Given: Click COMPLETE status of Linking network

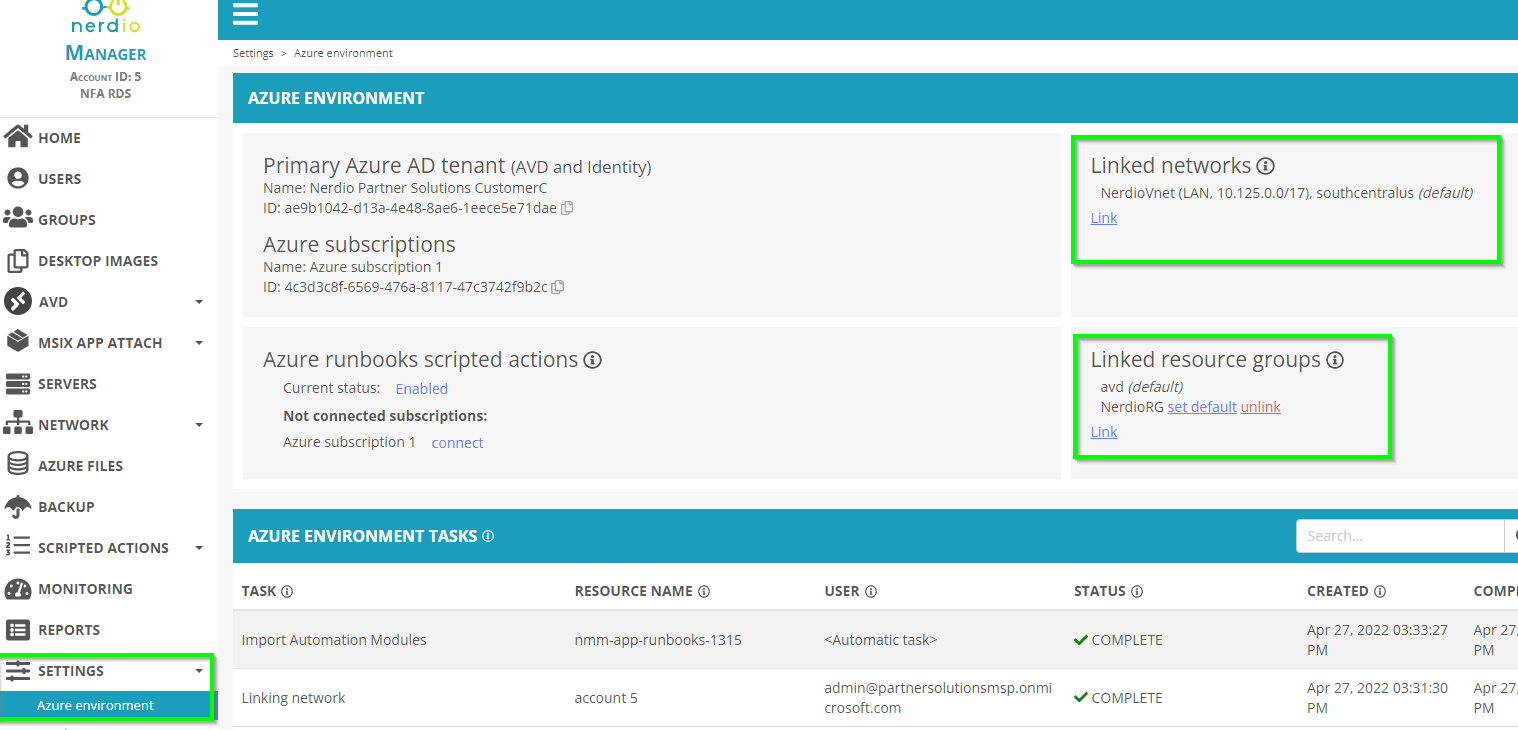Looking at the screenshot, I should point(1118,698).
